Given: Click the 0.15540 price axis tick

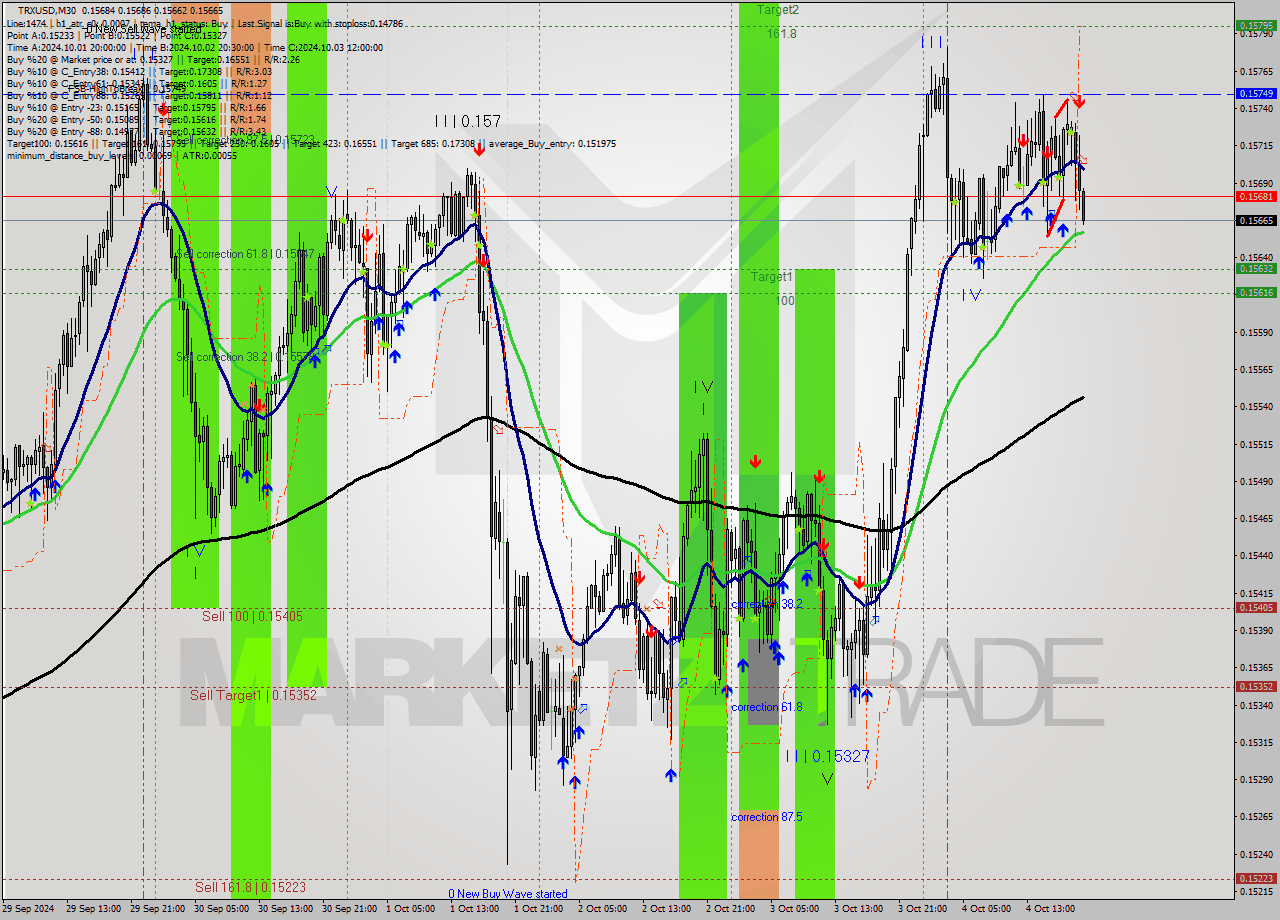Looking at the screenshot, I should [x=1256, y=406].
